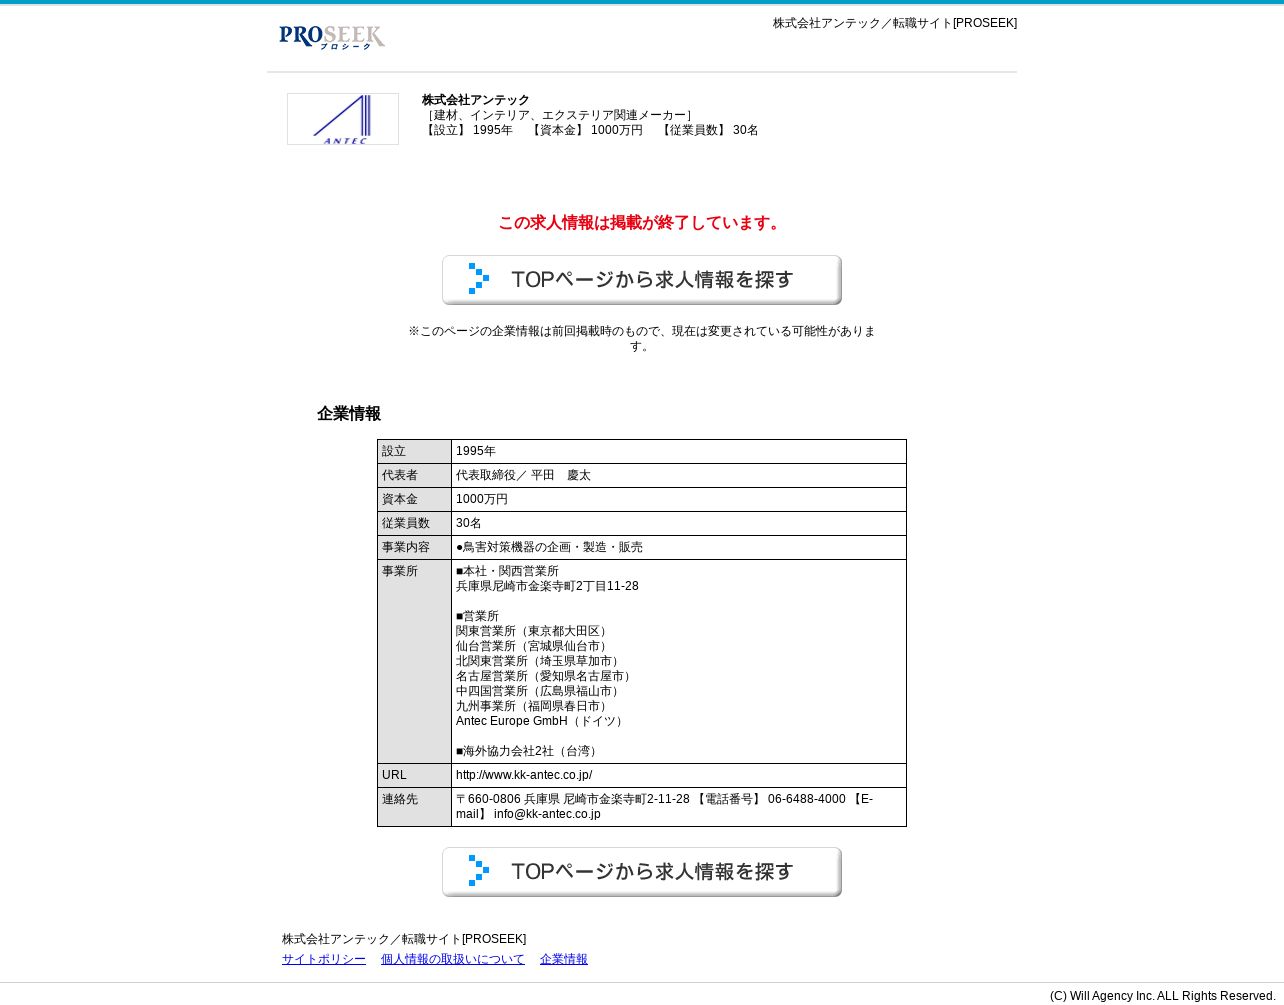Click the line ■本社・関西営業所
This screenshot has height=1005, width=1284.
507,572
